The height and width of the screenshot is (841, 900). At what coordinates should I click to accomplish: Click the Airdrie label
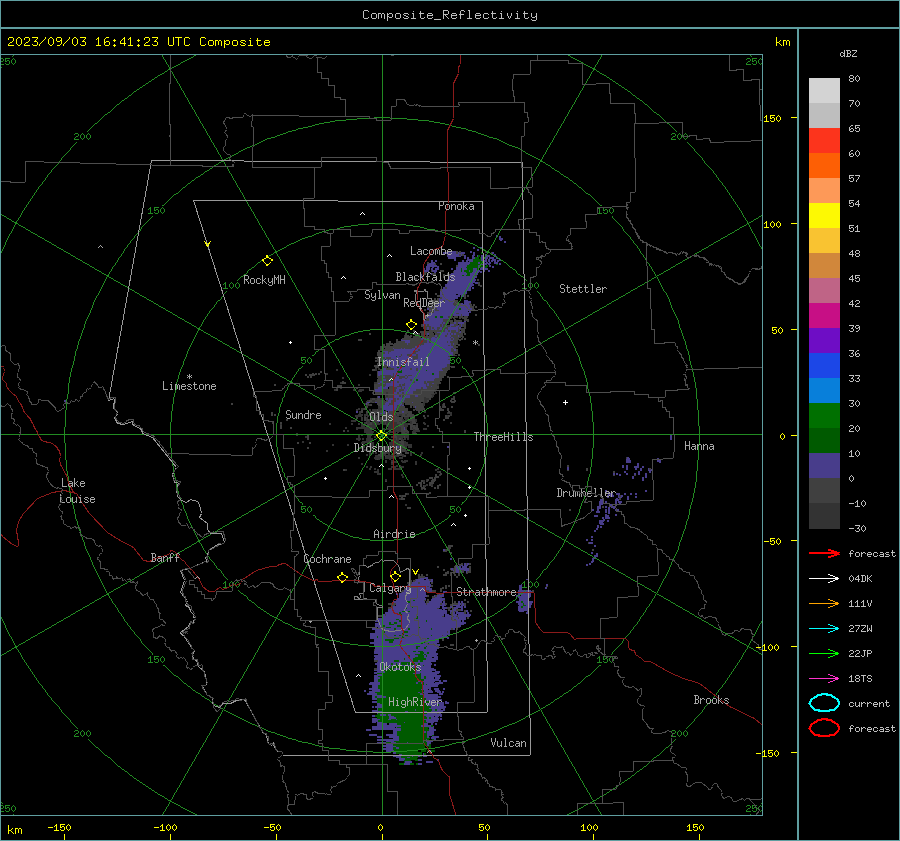pyautogui.click(x=394, y=534)
